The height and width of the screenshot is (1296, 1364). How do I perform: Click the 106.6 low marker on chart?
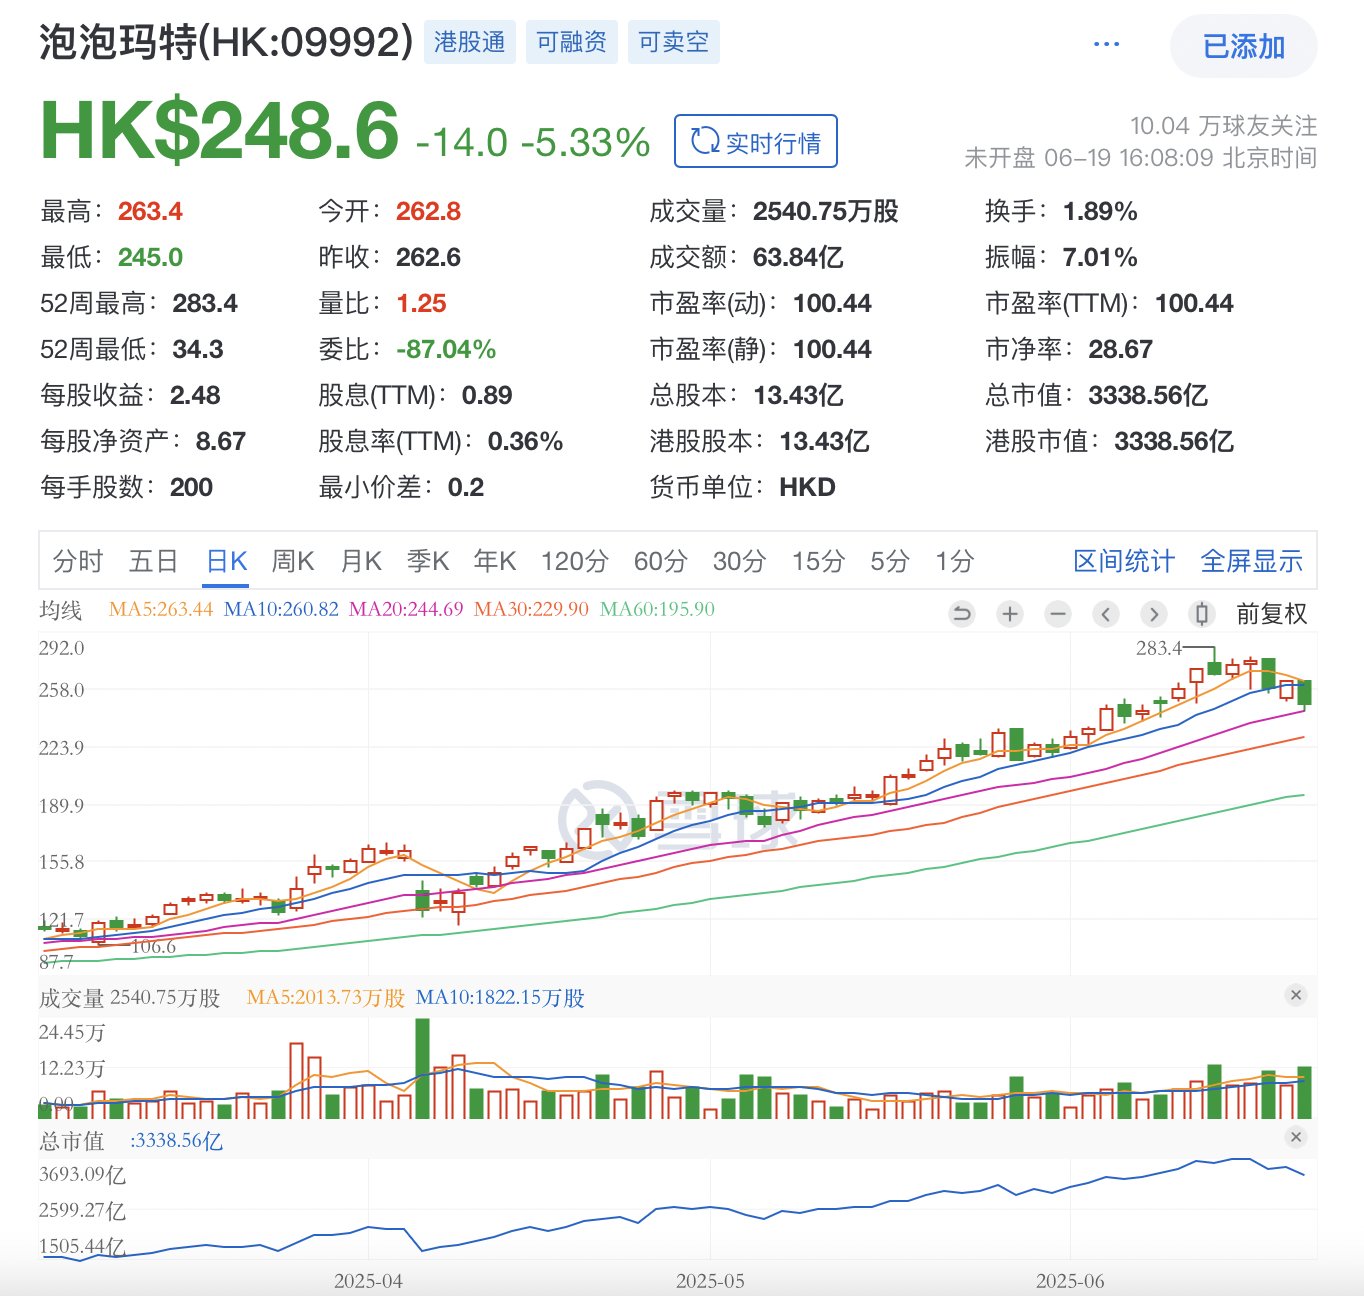click(x=153, y=946)
